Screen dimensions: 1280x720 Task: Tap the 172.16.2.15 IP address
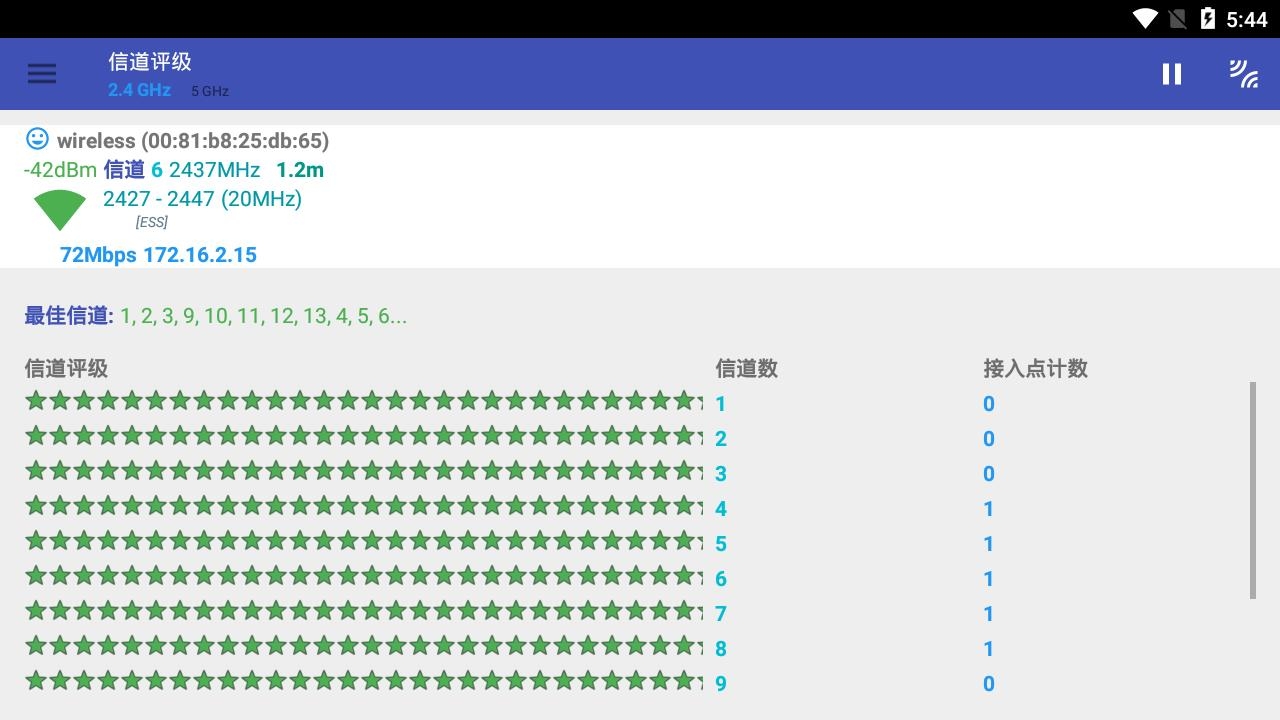pos(200,255)
